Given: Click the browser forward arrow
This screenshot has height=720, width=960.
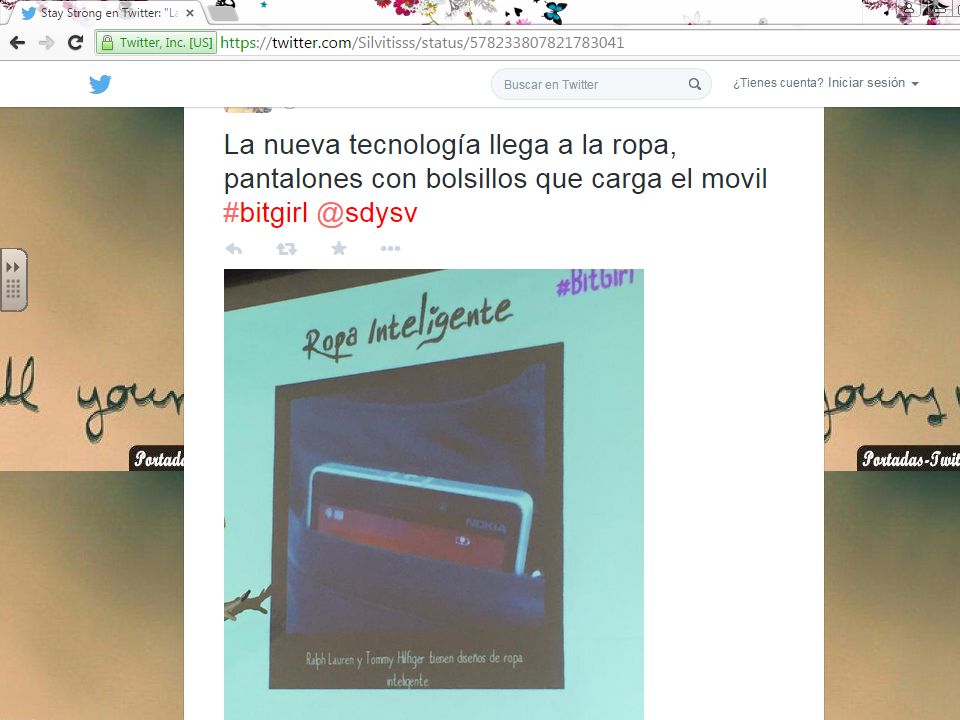Looking at the screenshot, I should (47, 43).
